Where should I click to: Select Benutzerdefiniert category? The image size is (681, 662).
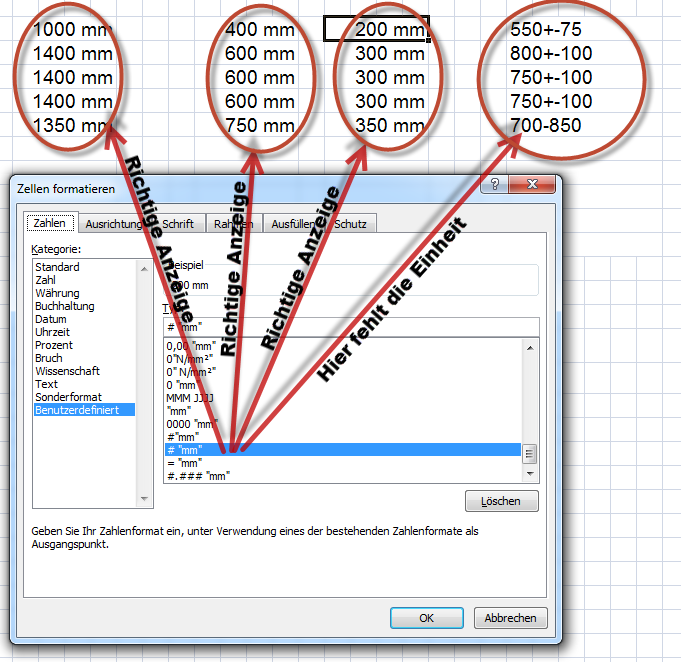point(84,410)
